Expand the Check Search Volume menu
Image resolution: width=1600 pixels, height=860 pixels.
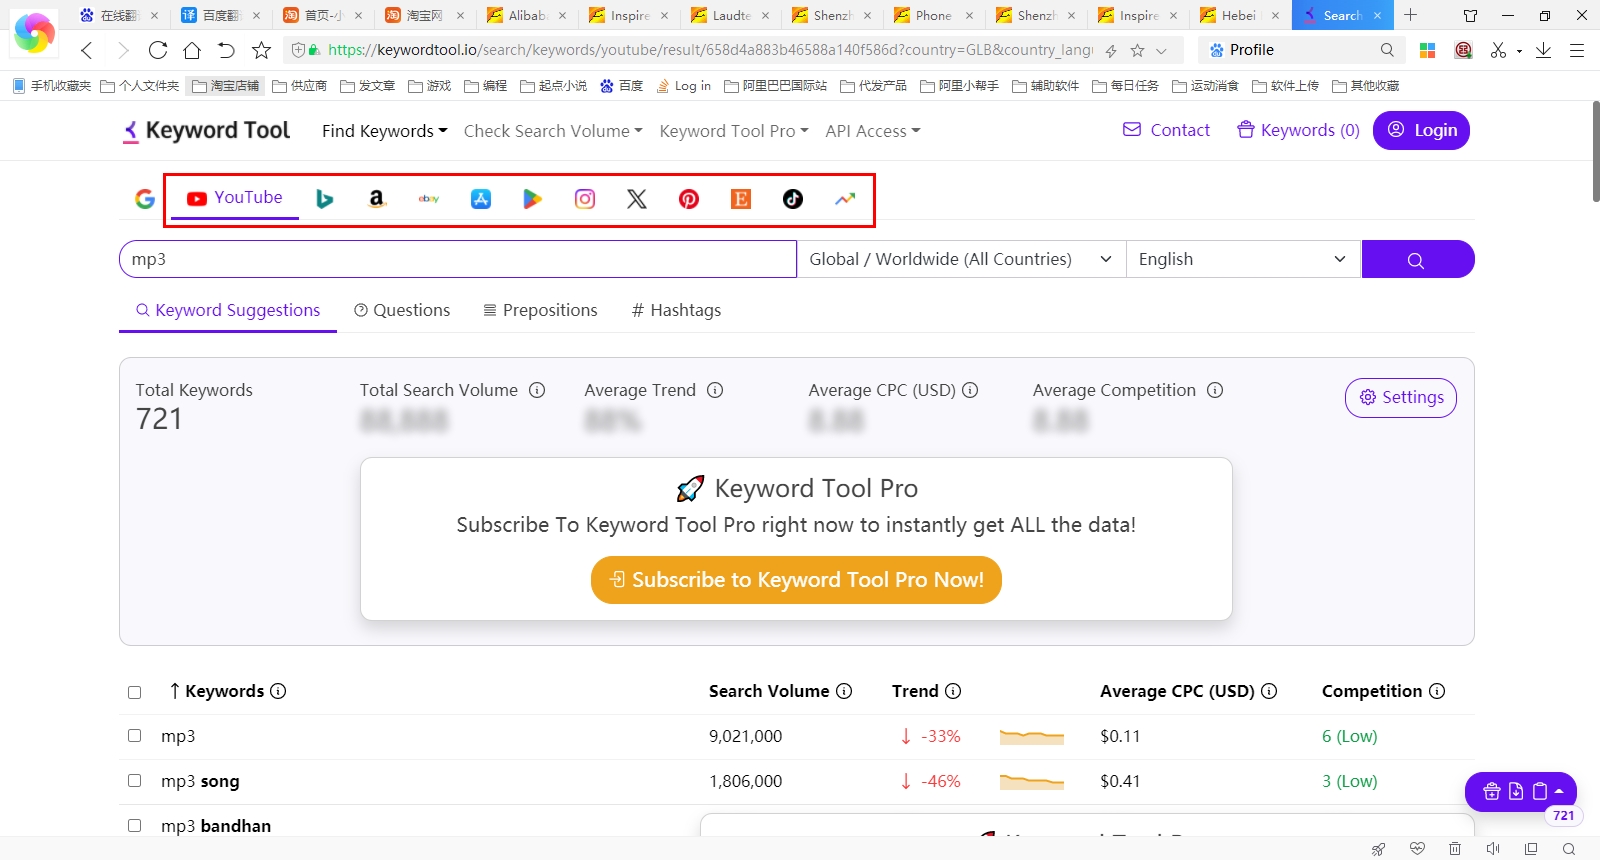(x=553, y=131)
